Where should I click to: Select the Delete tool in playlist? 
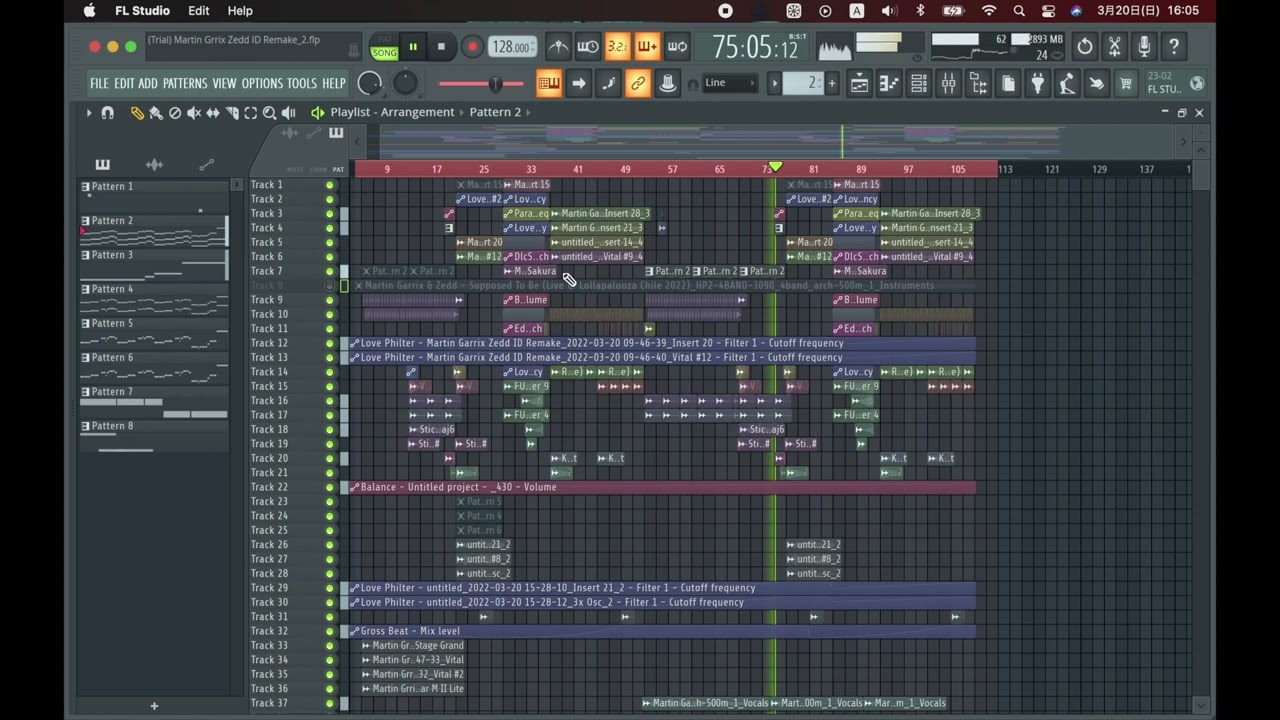(175, 113)
